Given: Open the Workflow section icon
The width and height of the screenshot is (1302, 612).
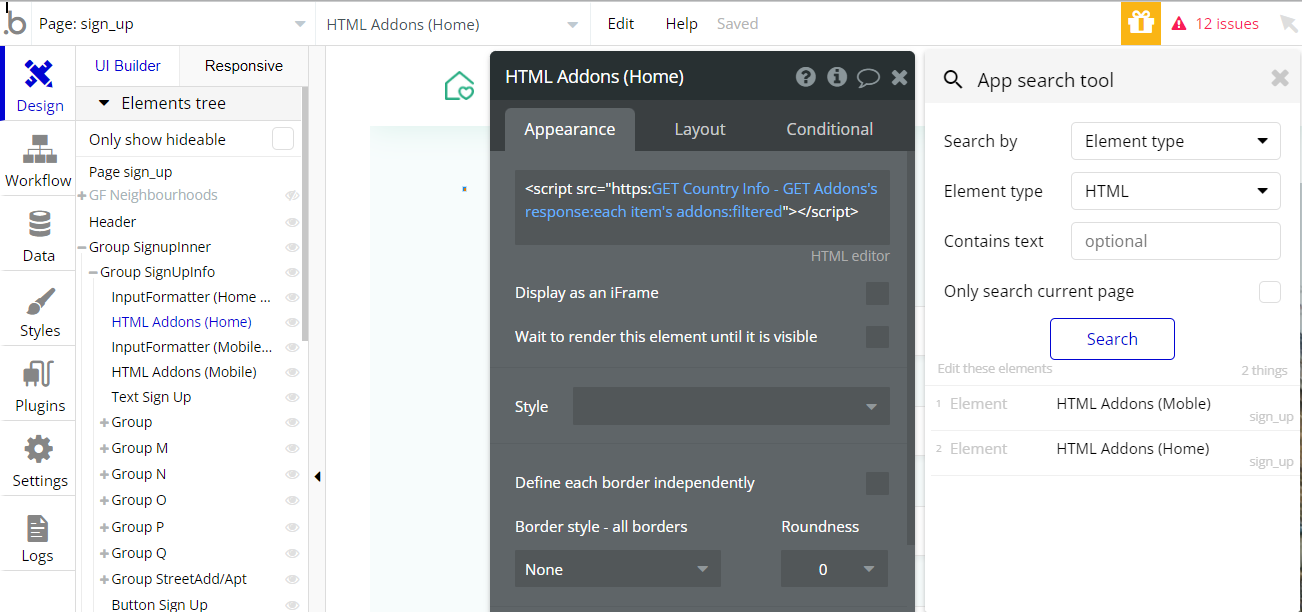Looking at the screenshot, I should click(38, 159).
